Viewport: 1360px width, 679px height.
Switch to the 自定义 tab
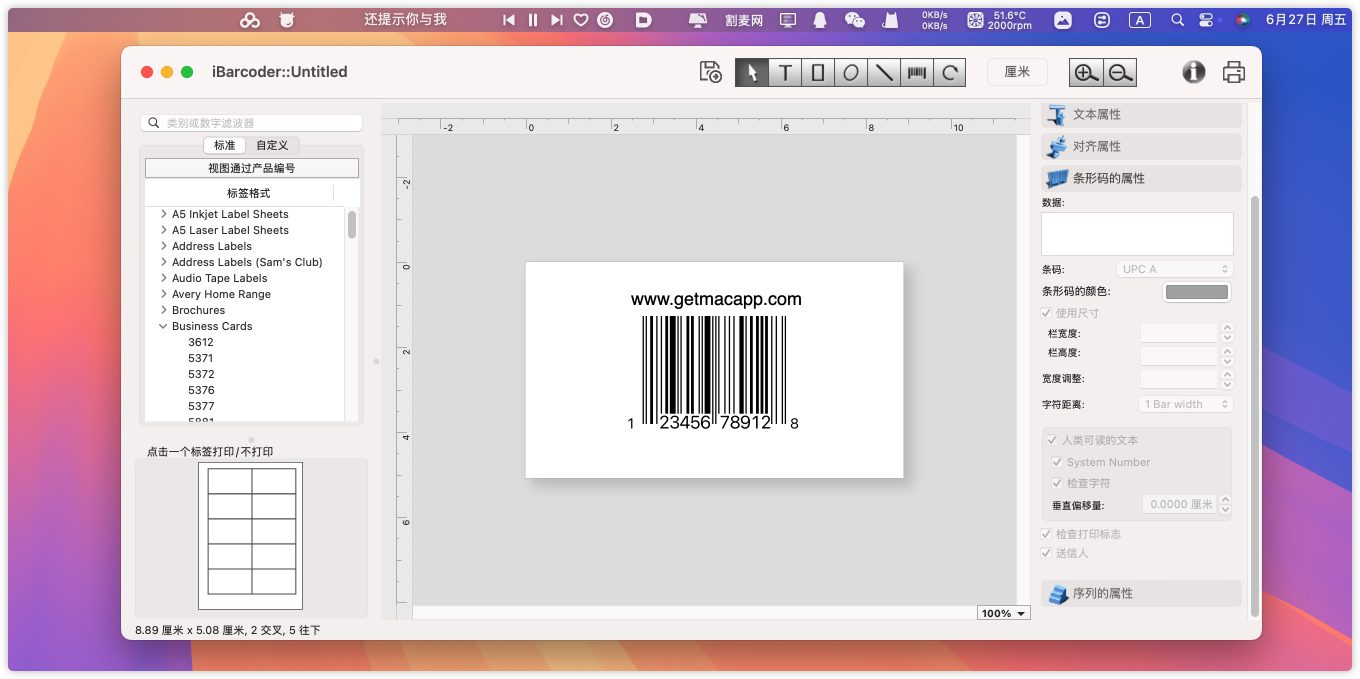click(272, 145)
